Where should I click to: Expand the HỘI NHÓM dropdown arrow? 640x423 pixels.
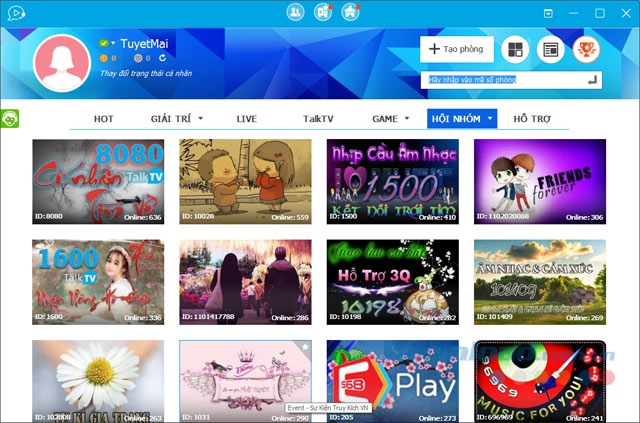(490, 118)
